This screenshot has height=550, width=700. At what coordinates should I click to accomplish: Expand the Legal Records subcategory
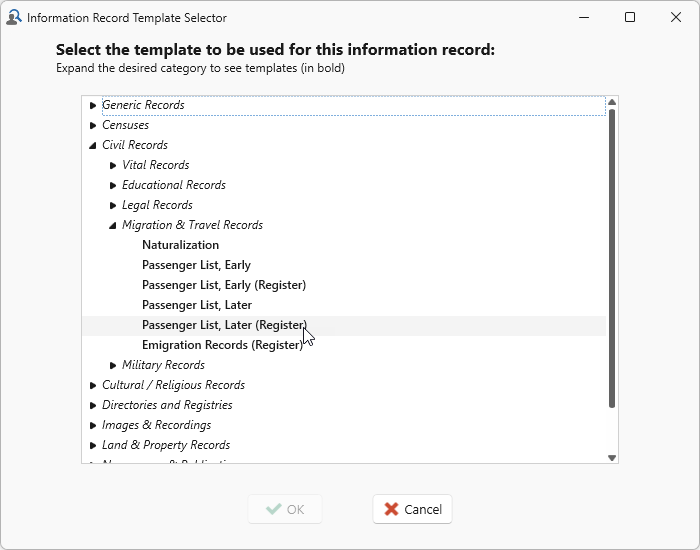pyautogui.click(x=113, y=205)
